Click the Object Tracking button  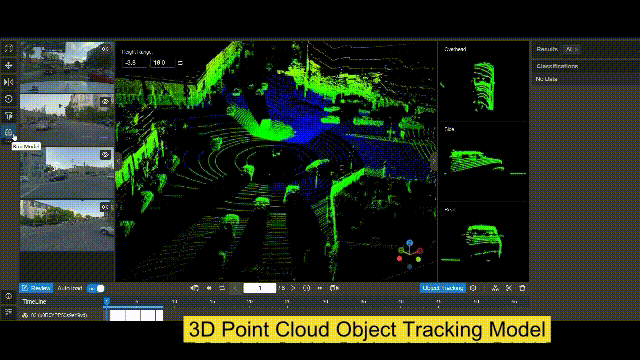(x=443, y=288)
